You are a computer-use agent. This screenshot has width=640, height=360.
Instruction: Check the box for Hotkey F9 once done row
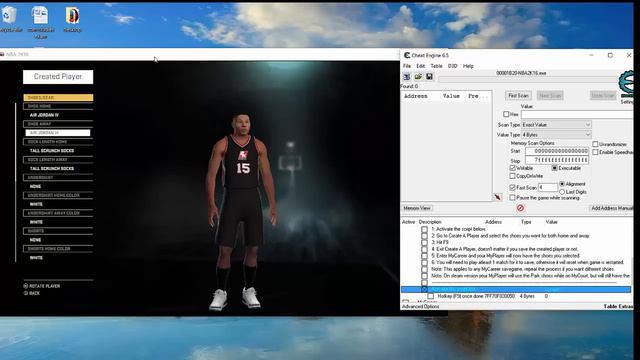click(431, 296)
